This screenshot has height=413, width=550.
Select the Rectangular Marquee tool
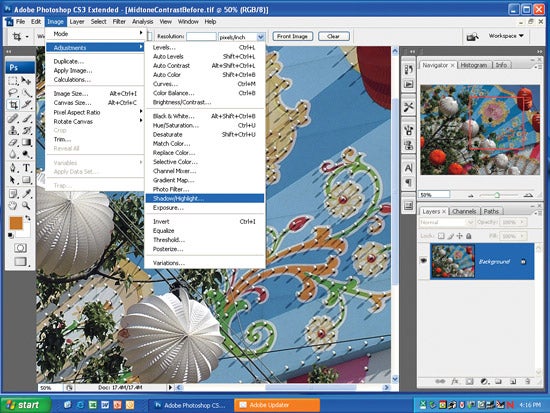click(13, 81)
